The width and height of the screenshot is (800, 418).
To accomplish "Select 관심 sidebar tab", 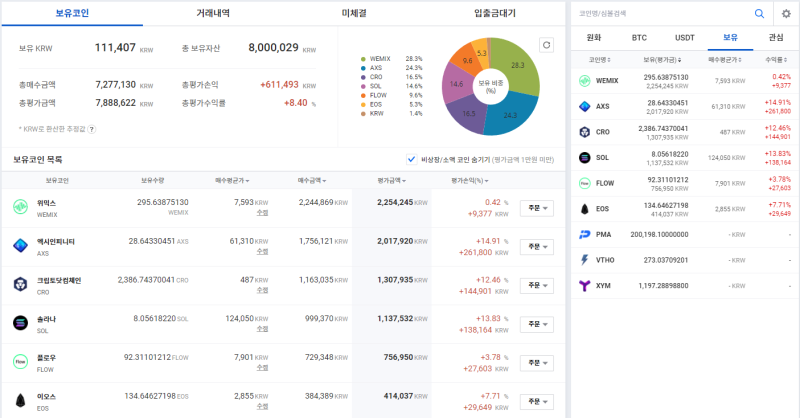I will pos(776,38).
